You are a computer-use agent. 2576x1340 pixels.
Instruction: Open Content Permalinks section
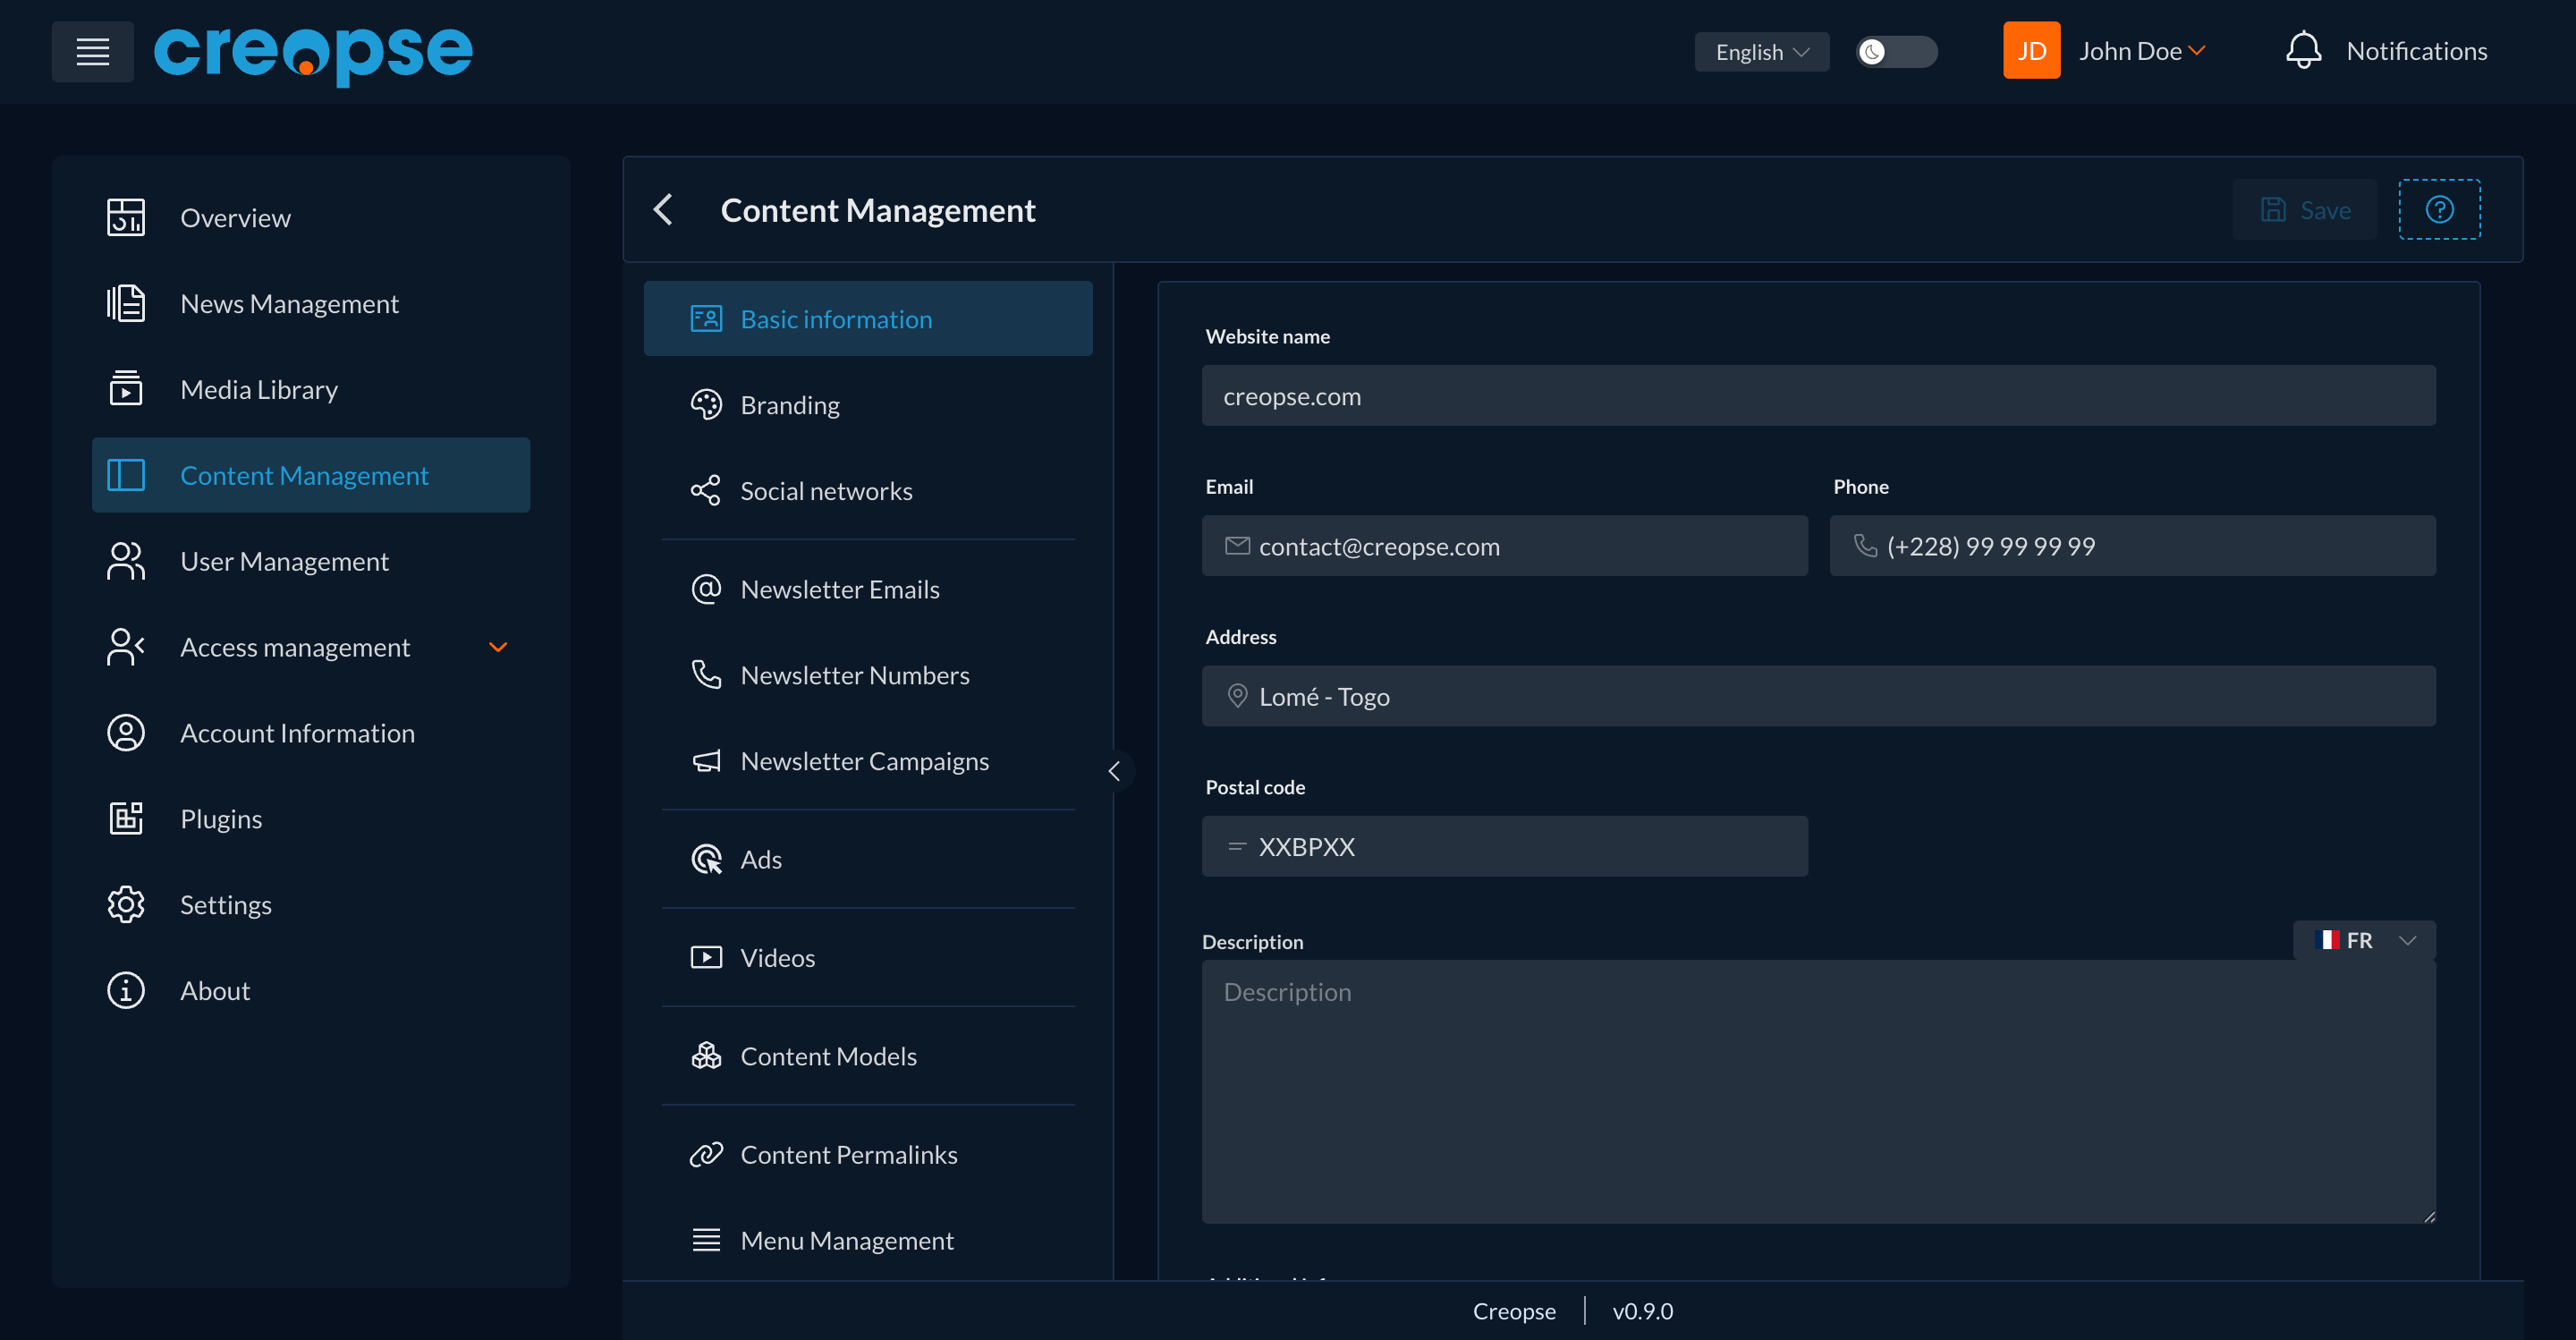(x=868, y=1155)
